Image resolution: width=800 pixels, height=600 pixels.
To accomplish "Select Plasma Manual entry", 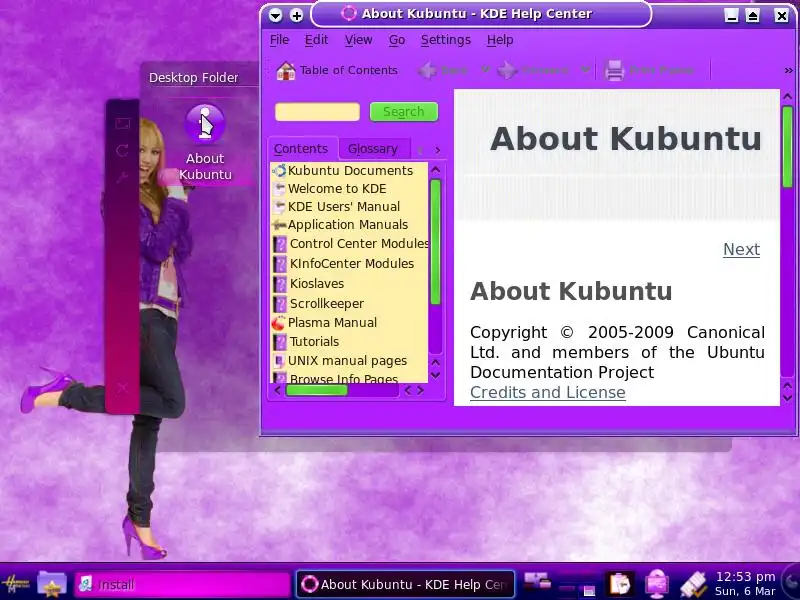I will 332,322.
